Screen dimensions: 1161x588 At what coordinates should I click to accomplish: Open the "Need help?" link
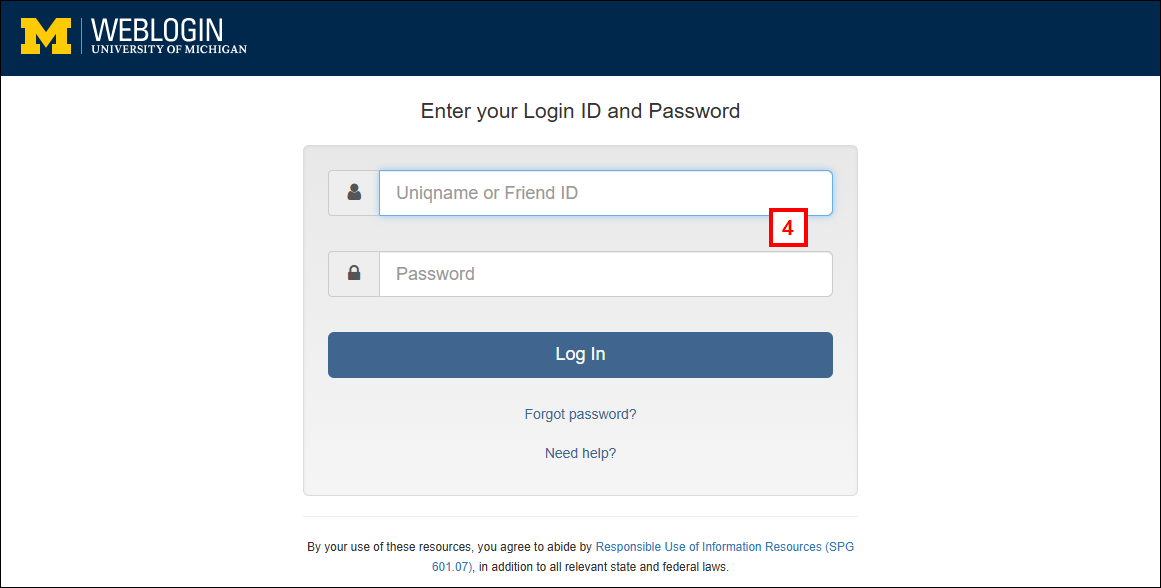pyautogui.click(x=580, y=453)
